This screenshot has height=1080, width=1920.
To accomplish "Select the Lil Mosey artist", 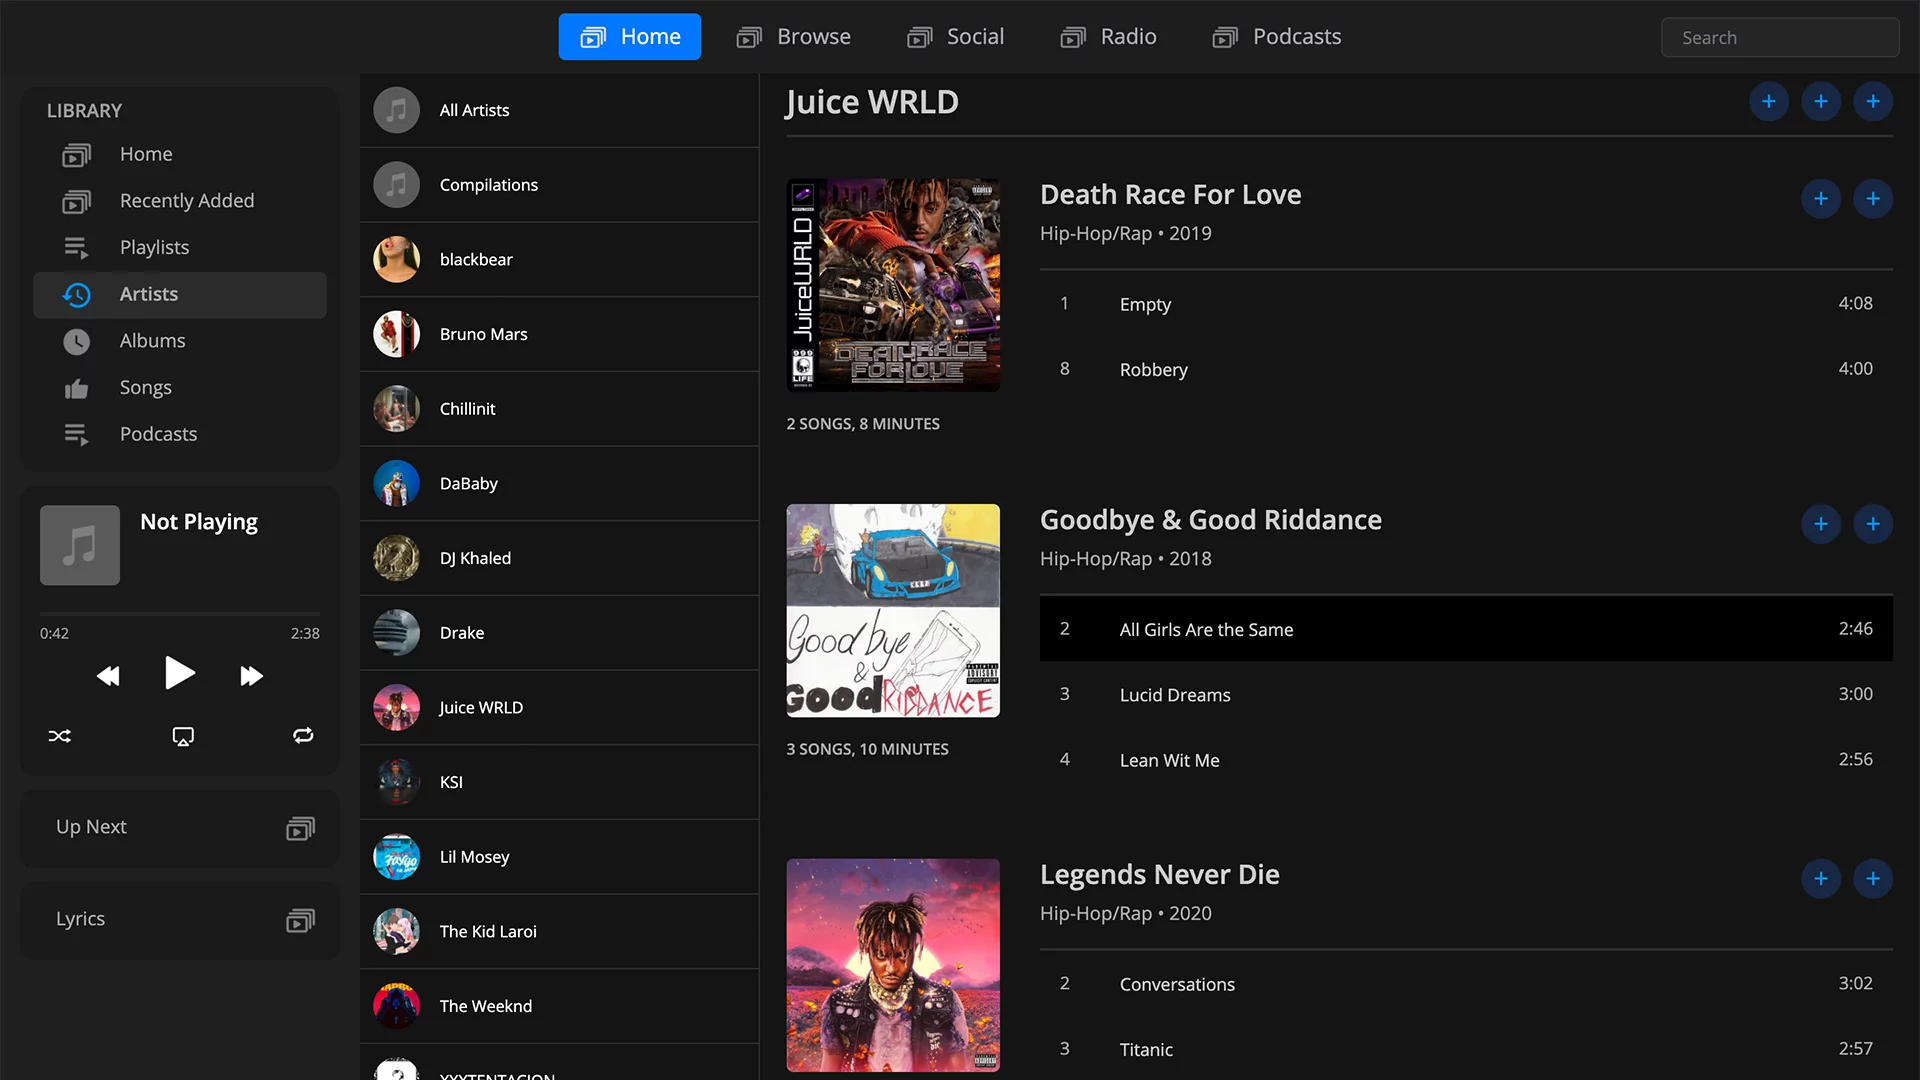I will pyautogui.click(x=559, y=857).
